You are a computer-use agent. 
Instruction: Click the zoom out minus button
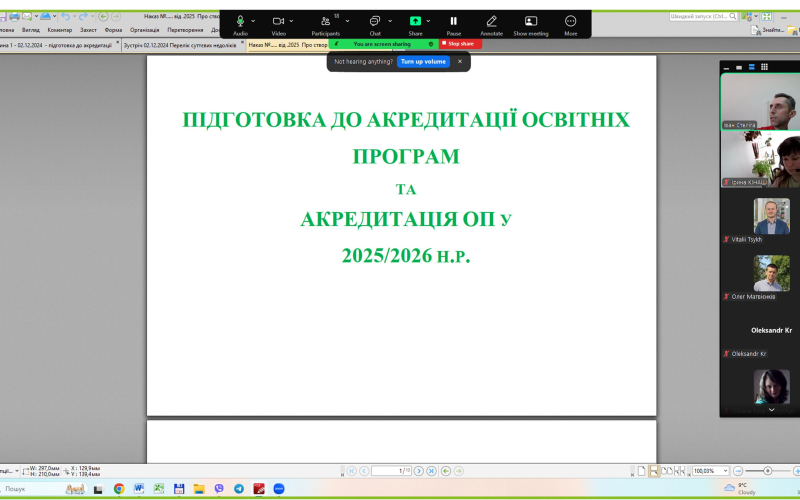(x=738, y=471)
